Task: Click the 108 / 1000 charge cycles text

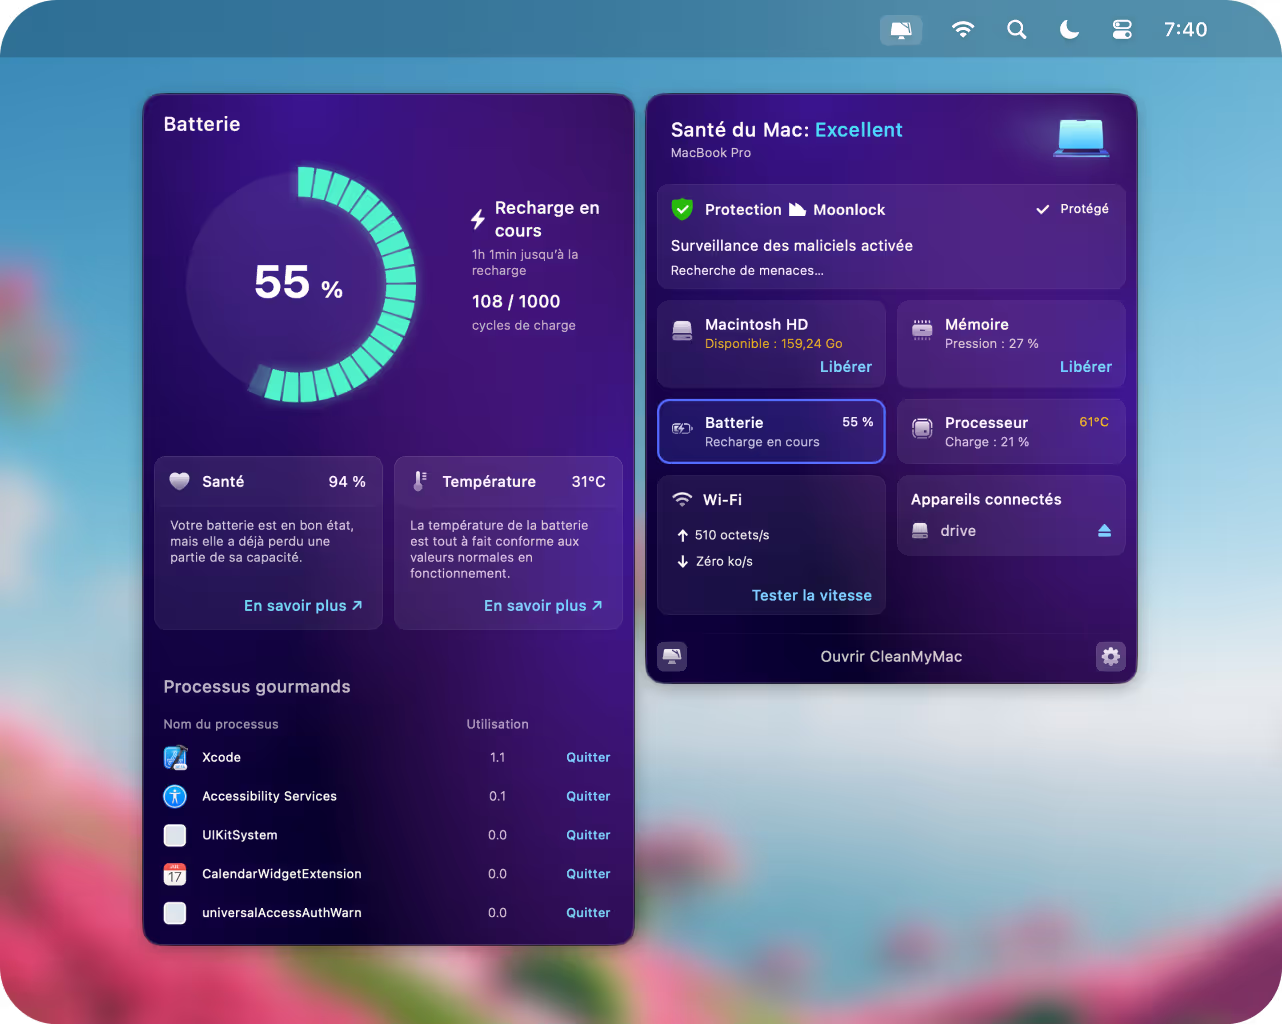Action: [516, 302]
